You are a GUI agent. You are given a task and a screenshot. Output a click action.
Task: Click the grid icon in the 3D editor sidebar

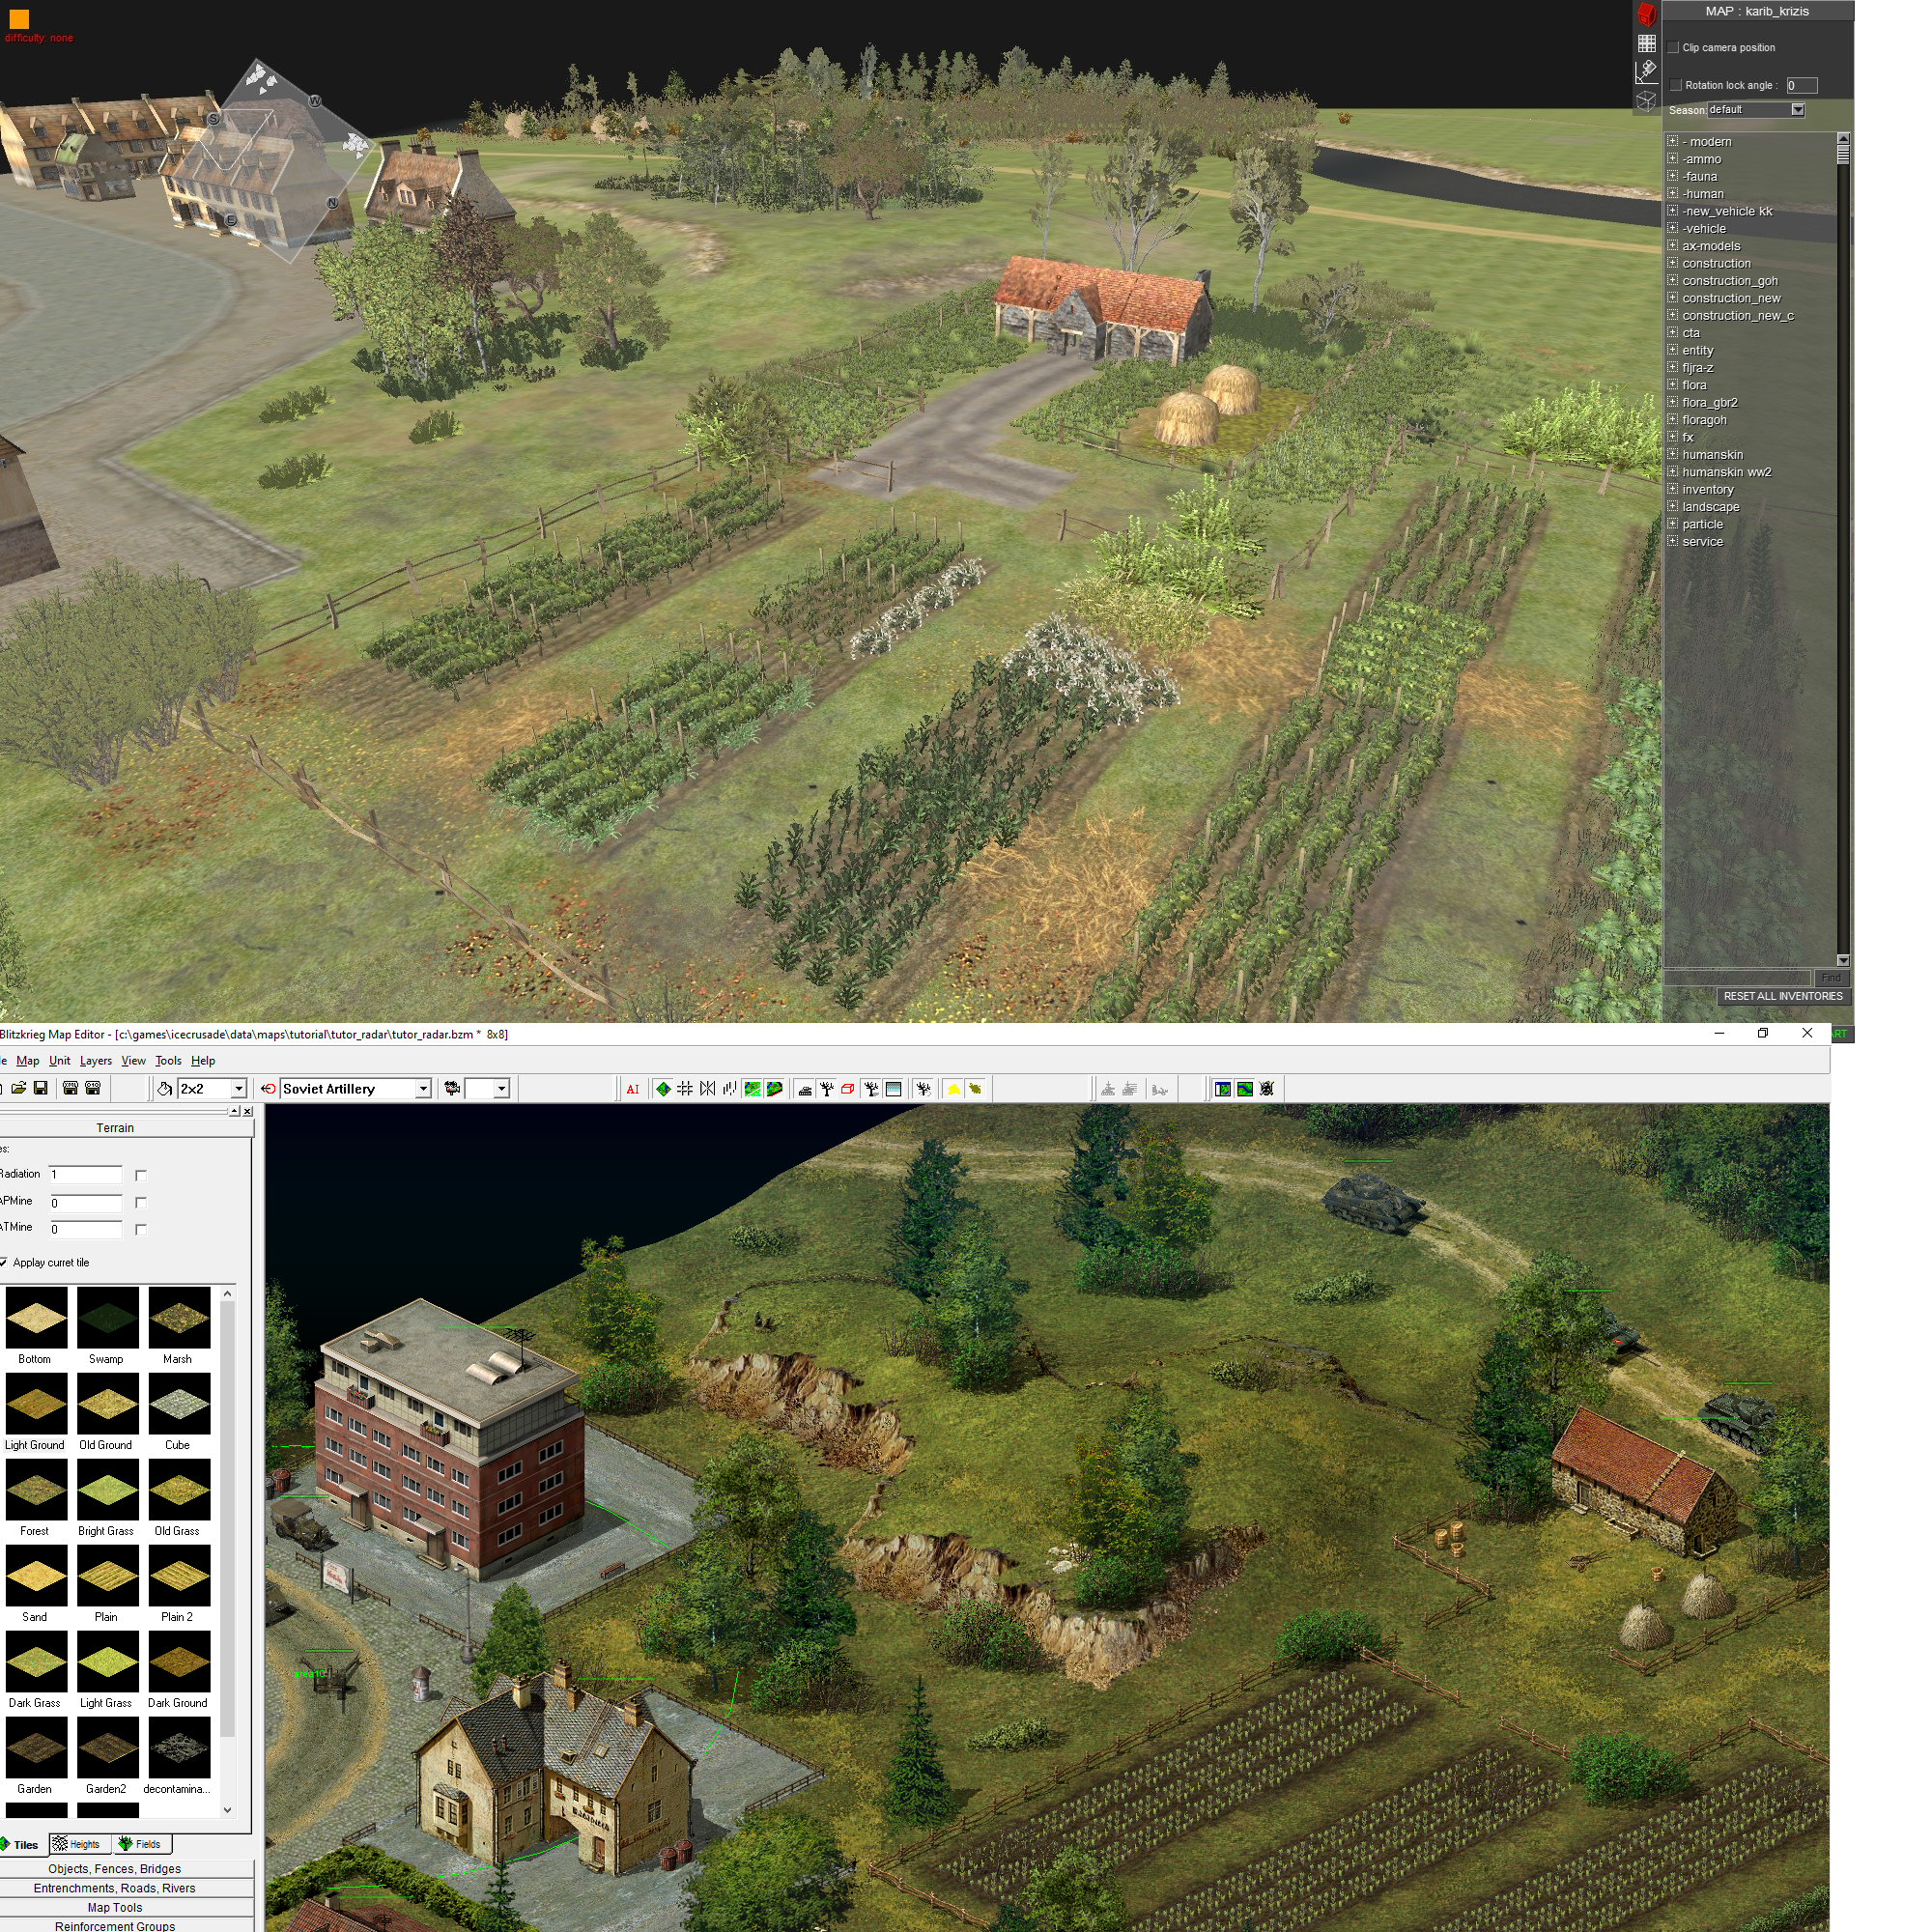click(1646, 43)
